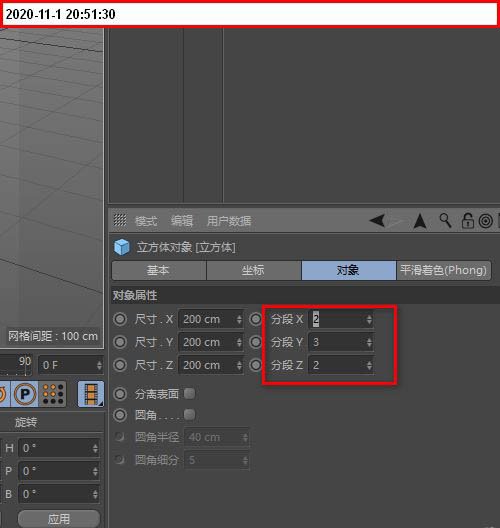Click the 尺寸 . Z value field

pos(211,365)
